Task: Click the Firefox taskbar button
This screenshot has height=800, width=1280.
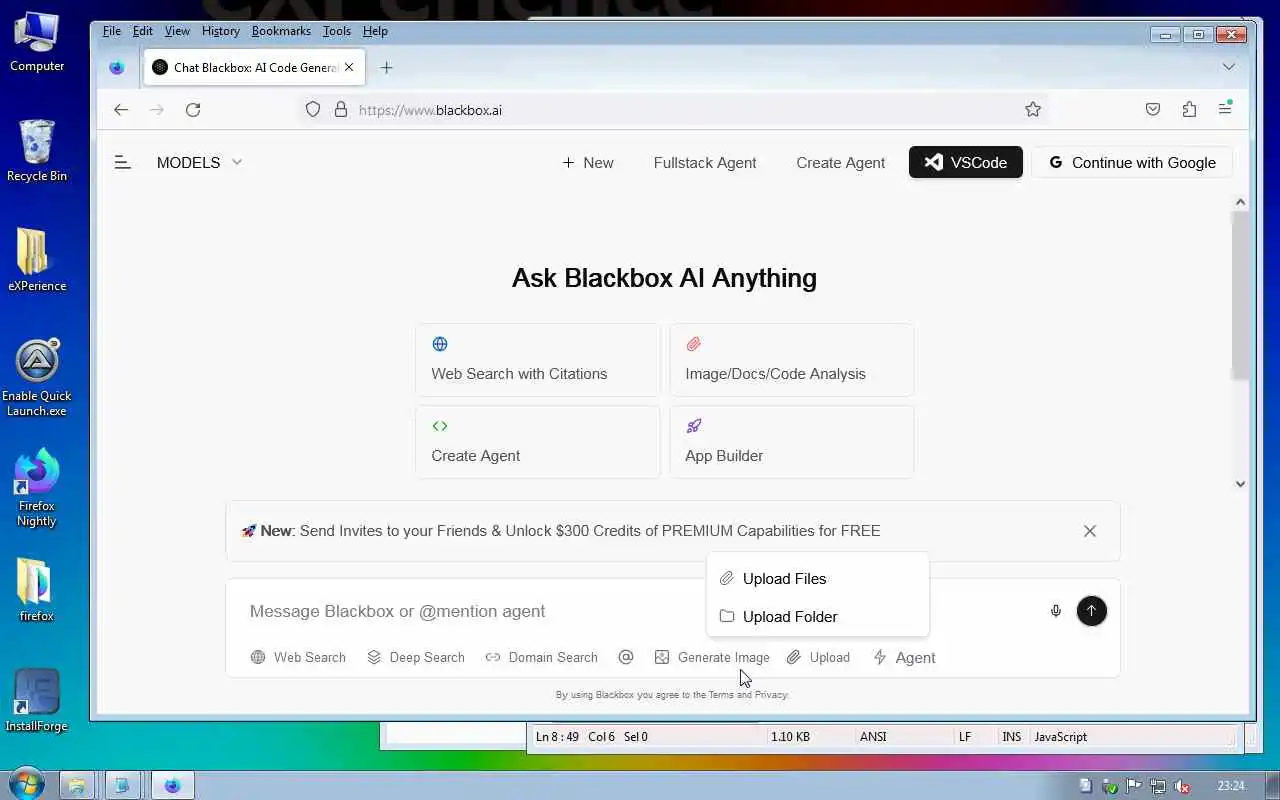Action: 172,785
